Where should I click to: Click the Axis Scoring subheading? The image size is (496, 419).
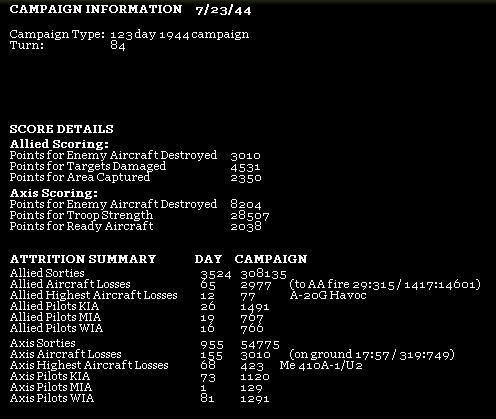point(54,193)
